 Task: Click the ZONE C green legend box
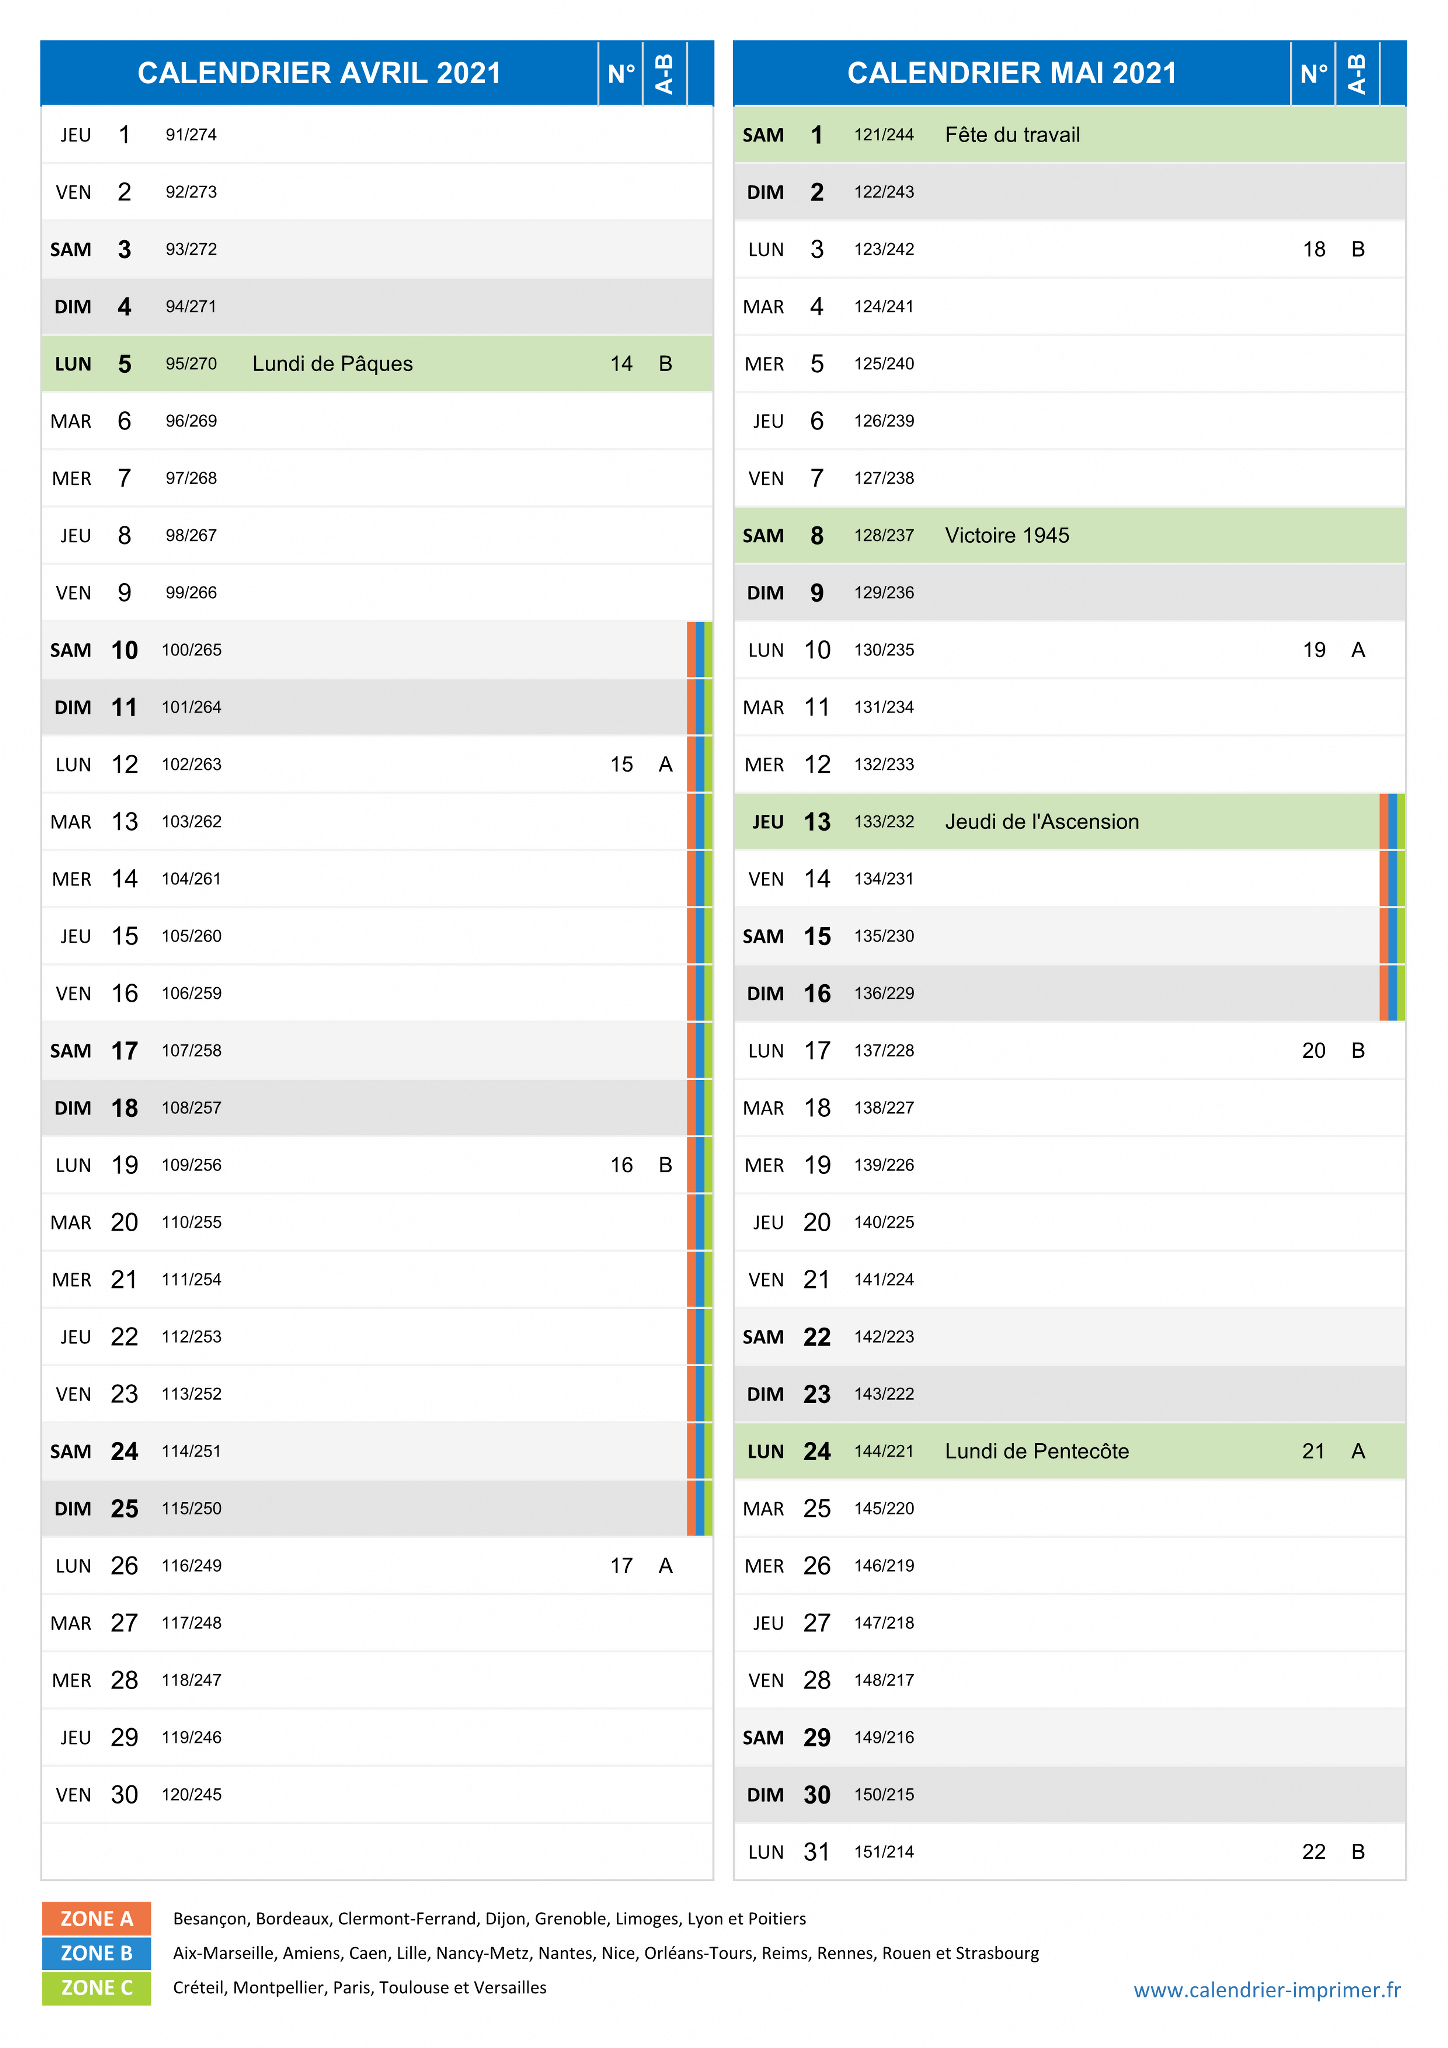click(x=96, y=1988)
